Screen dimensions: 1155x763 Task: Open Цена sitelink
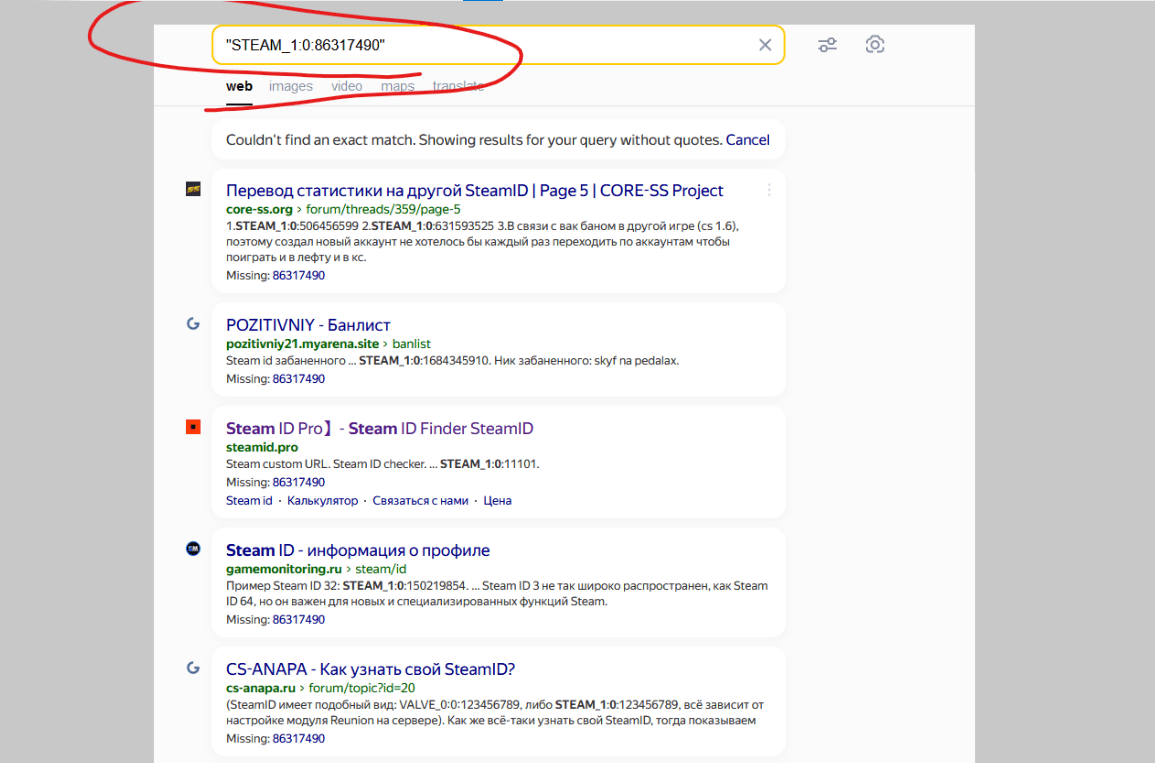(x=497, y=501)
